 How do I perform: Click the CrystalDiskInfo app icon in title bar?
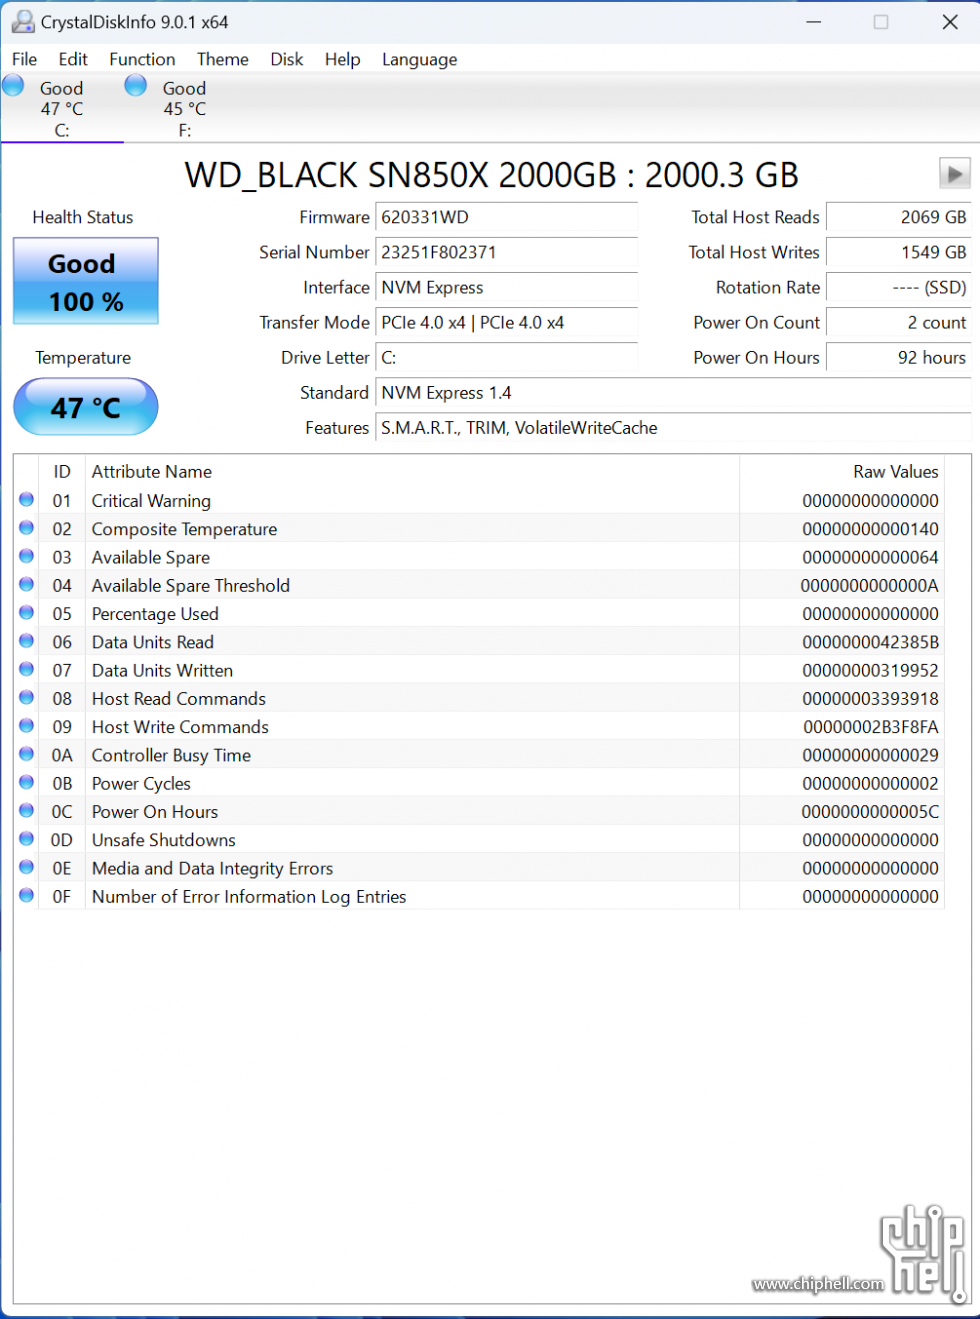(23, 21)
